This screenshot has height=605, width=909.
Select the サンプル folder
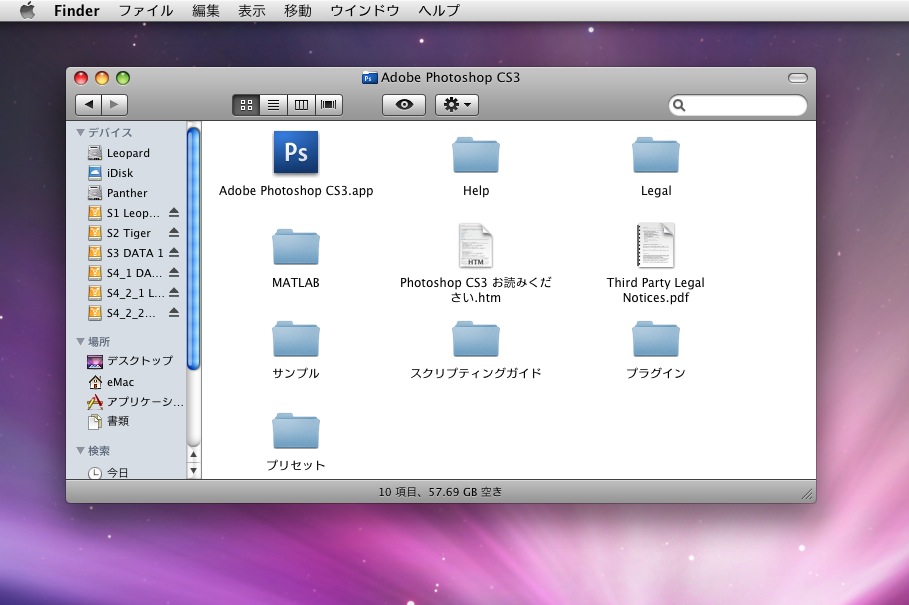(x=296, y=339)
